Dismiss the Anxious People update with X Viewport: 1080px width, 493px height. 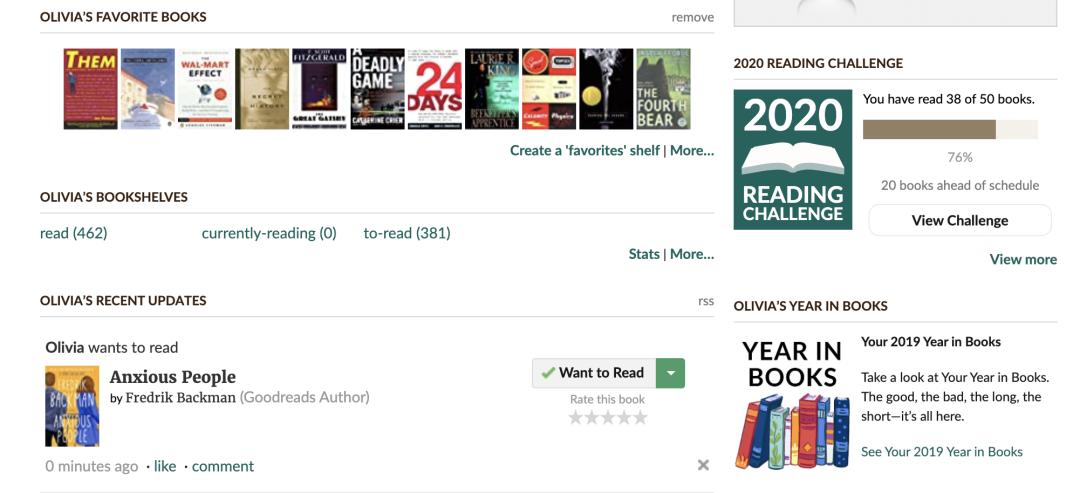703,465
